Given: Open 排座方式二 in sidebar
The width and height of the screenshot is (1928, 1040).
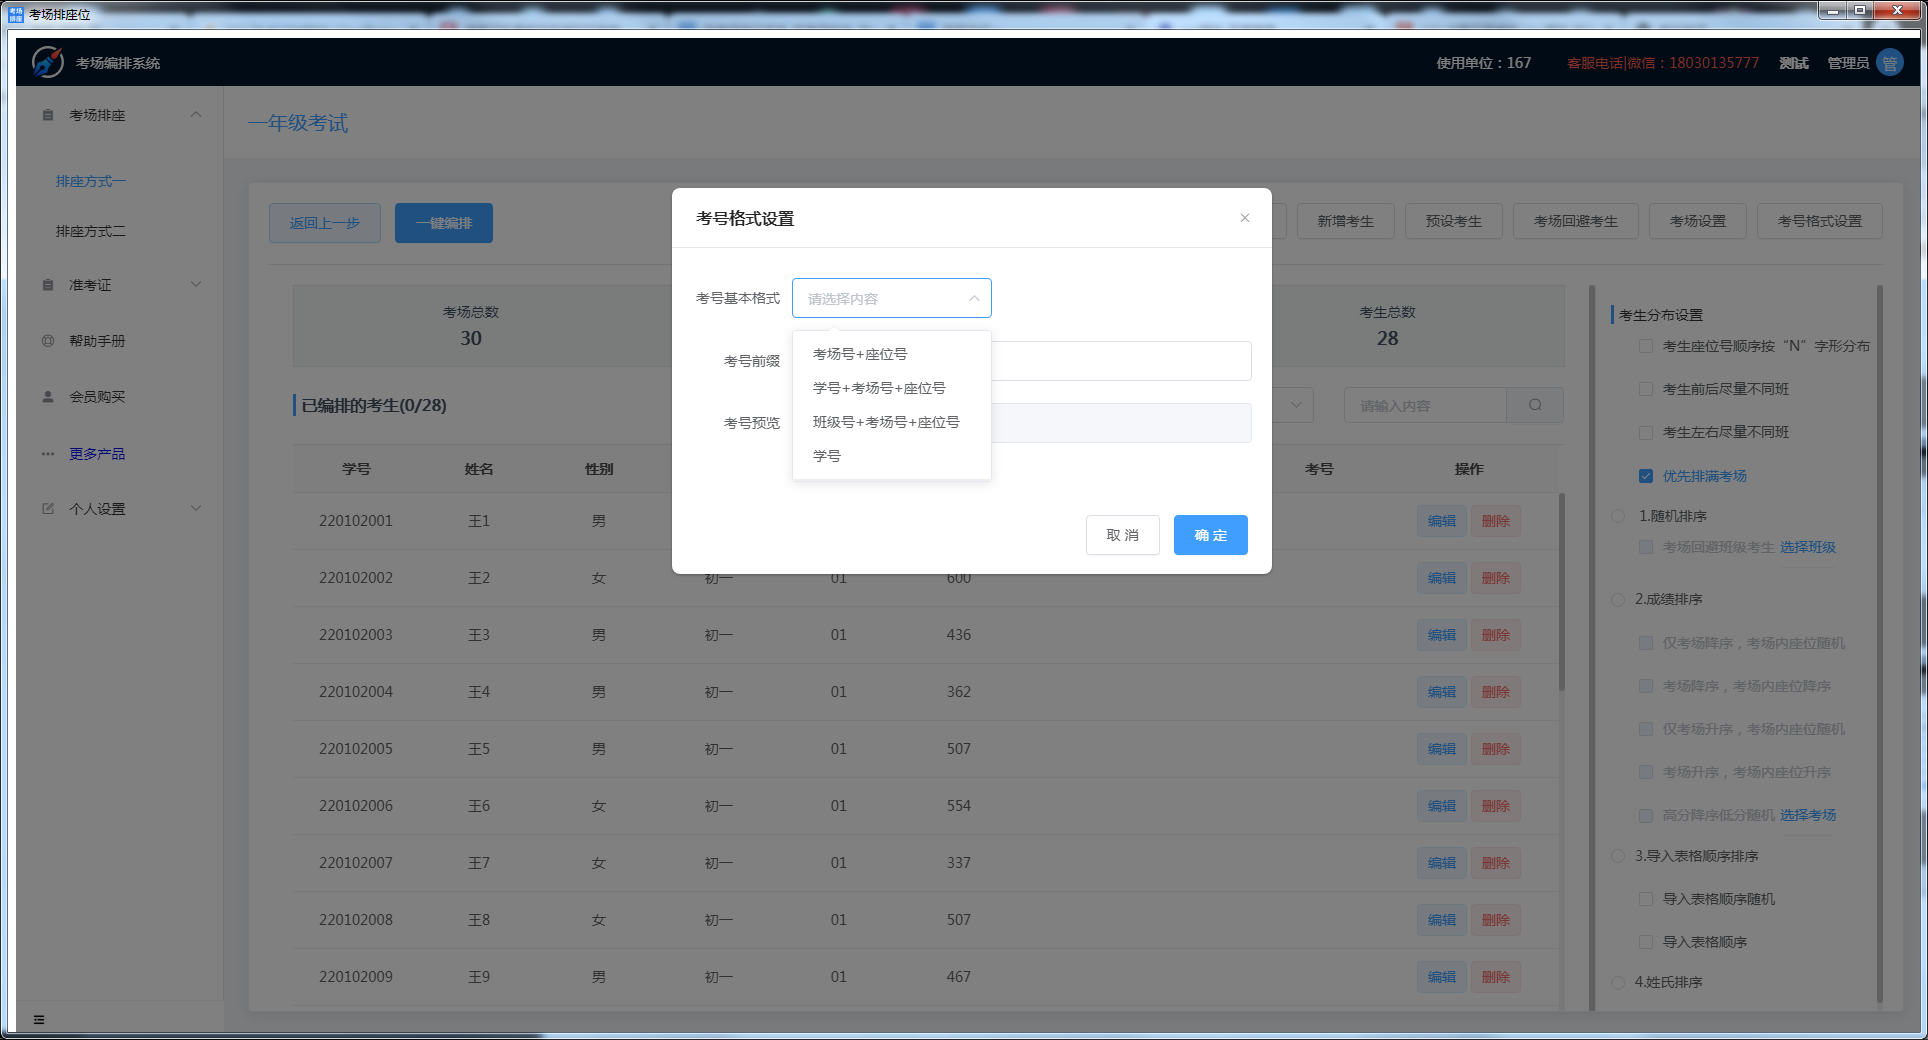Looking at the screenshot, I should (x=91, y=231).
